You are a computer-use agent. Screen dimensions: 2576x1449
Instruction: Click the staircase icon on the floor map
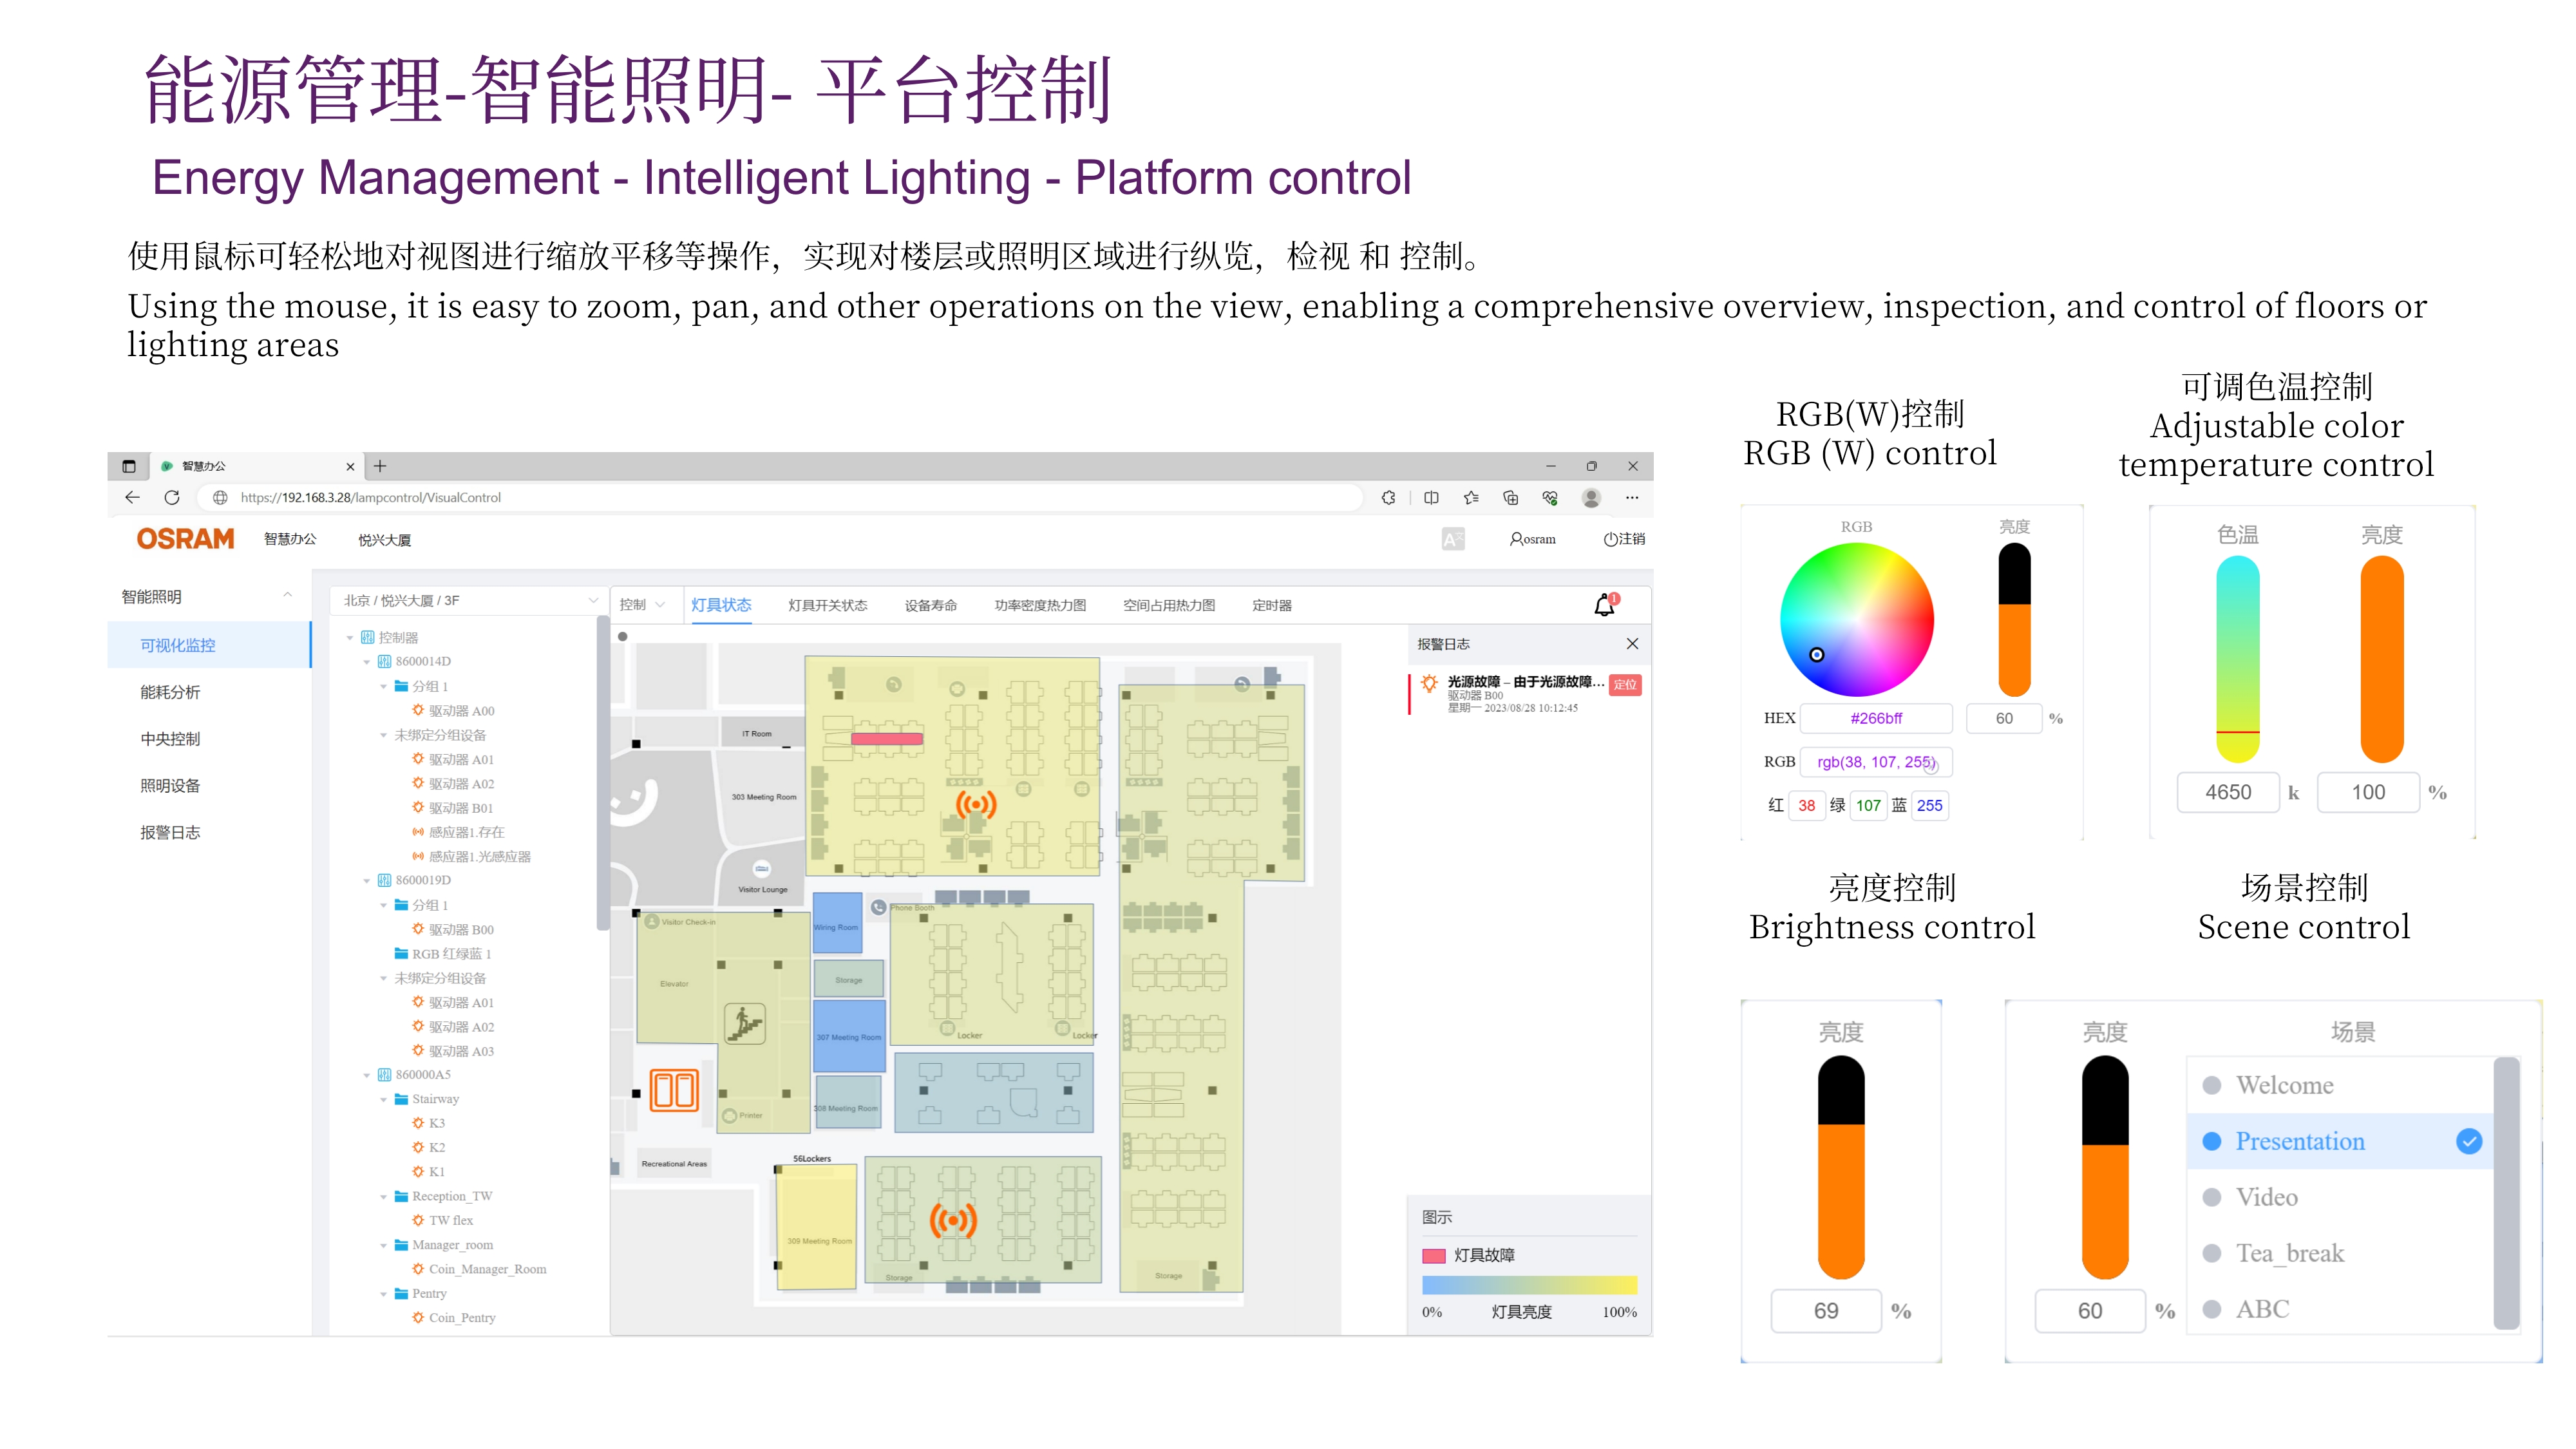coord(744,1023)
